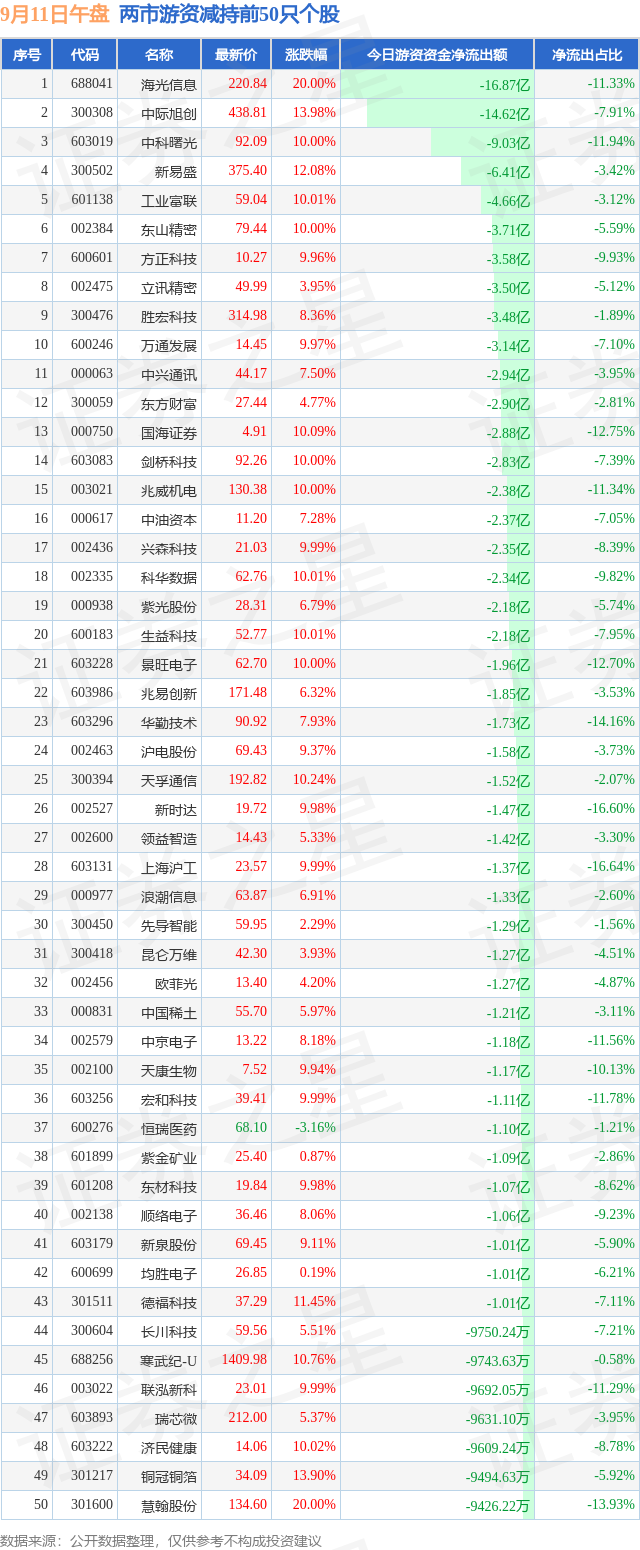Click stock name 紫光股份
This screenshot has width=640, height=1550.
[170, 607]
